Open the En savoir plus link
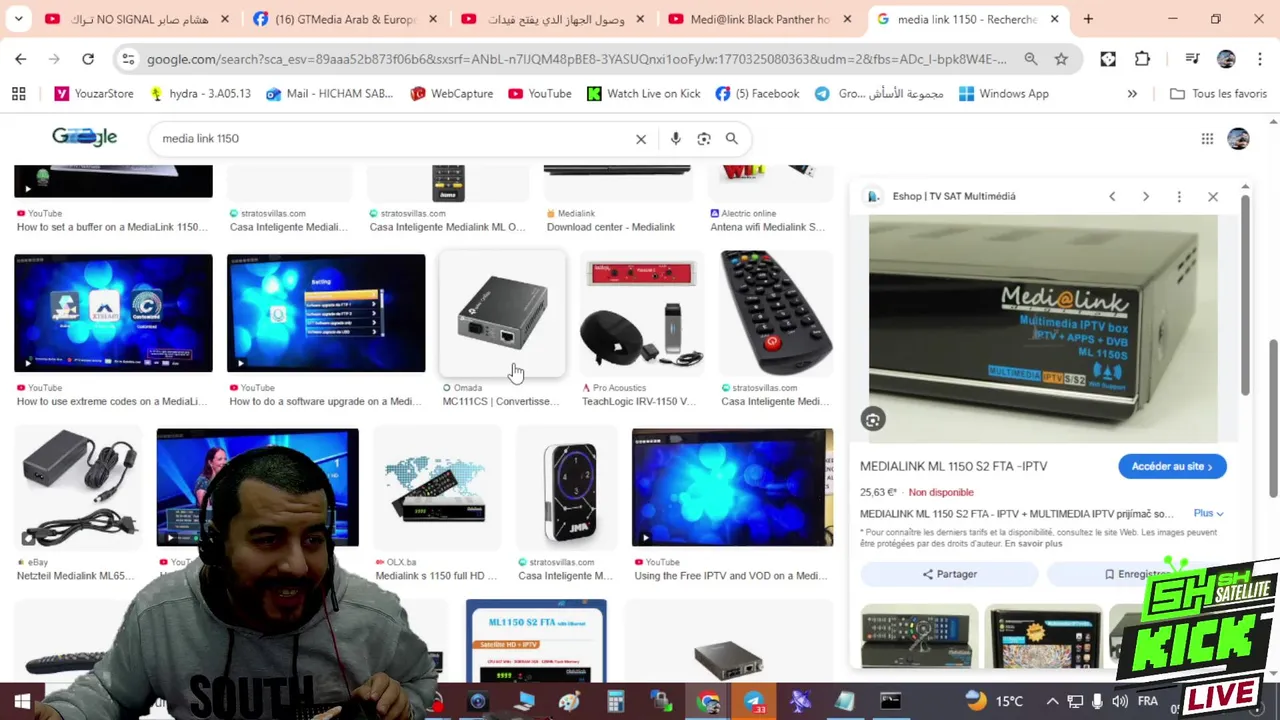The height and width of the screenshot is (720, 1280). click(x=1034, y=543)
